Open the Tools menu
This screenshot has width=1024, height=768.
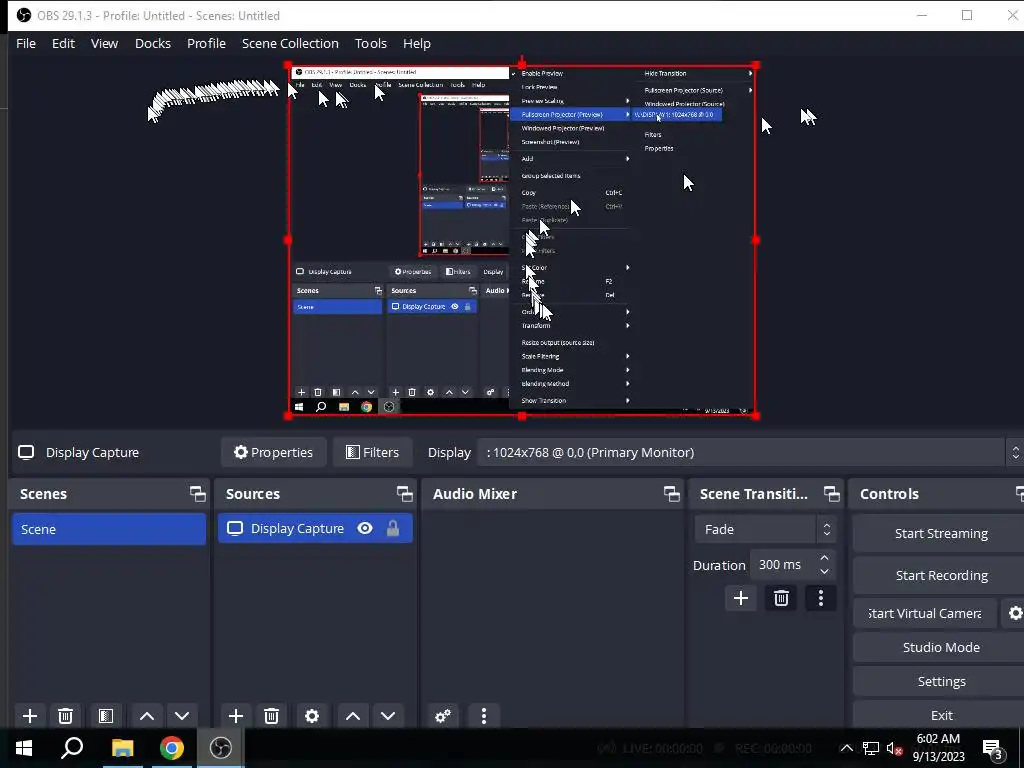(371, 43)
